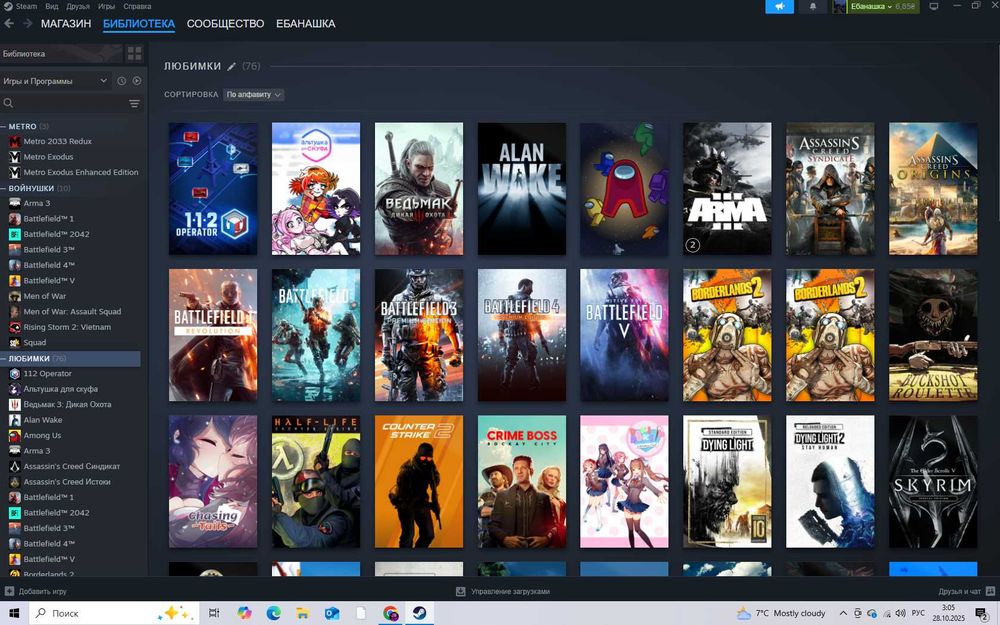Click the Steam icon on the taskbar
This screenshot has width=1000, height=625.
coord(420,613)
